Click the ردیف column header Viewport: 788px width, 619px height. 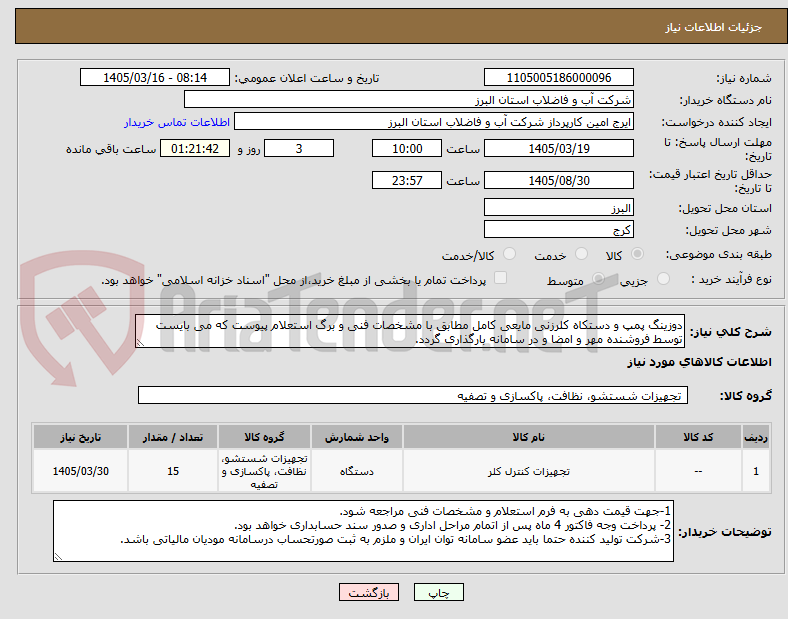[x=756, y=437]
